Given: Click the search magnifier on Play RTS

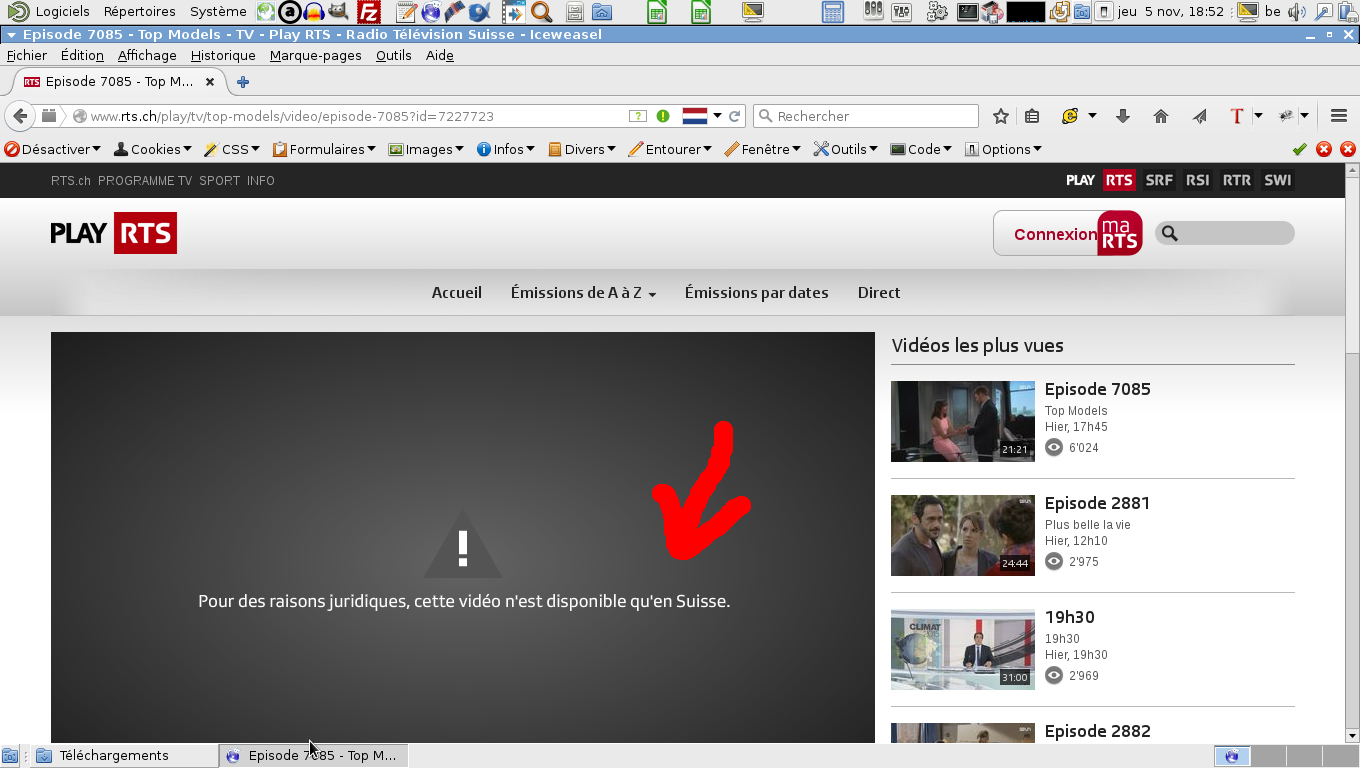Looking at the screenshot, I should tap(1170, 234).
